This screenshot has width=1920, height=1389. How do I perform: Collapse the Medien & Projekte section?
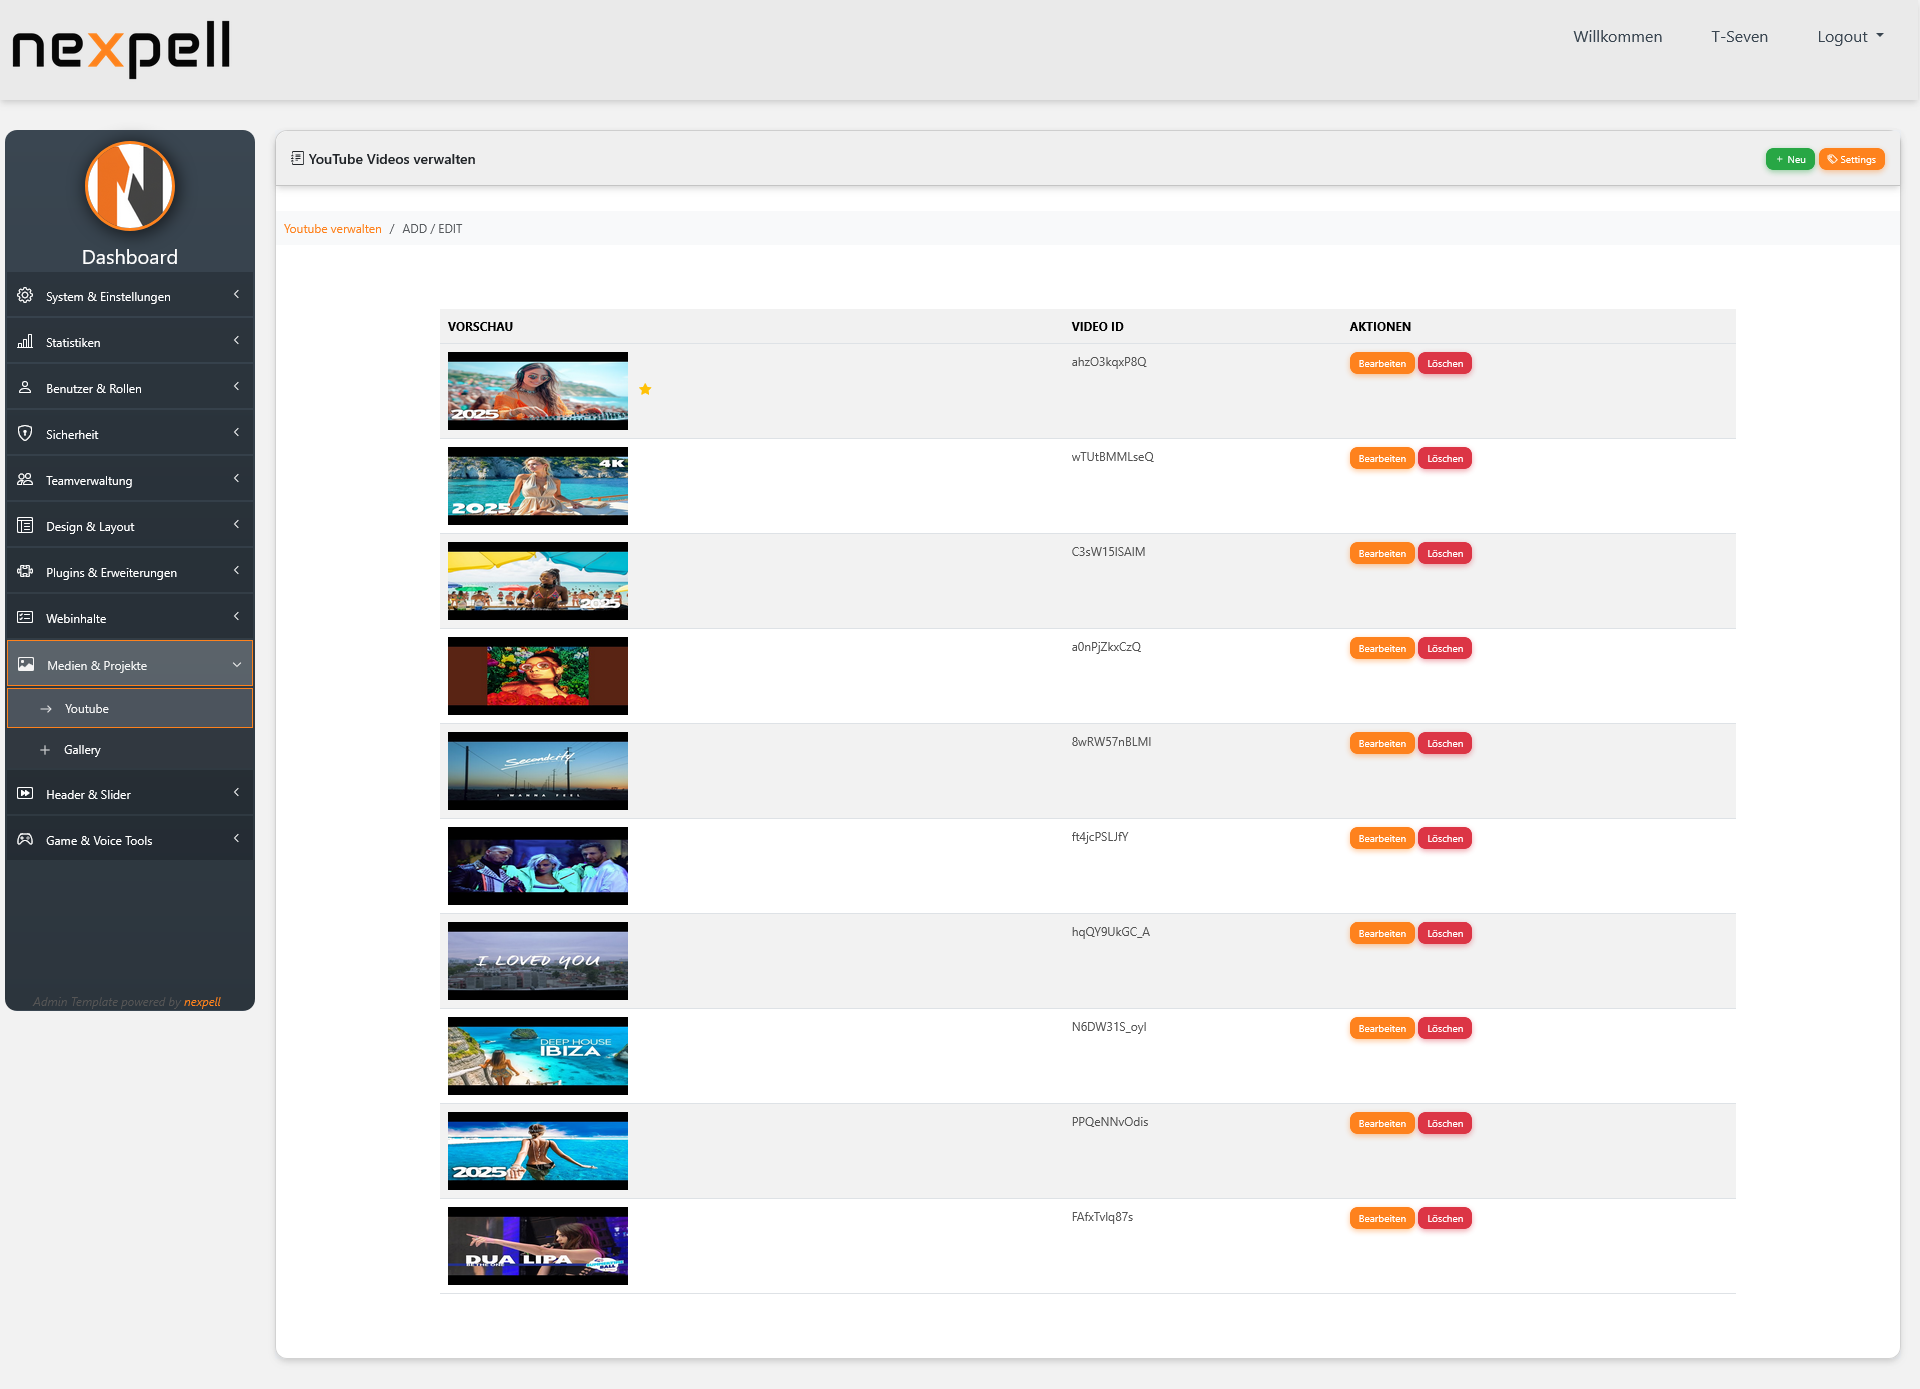(x=237, y=664)
